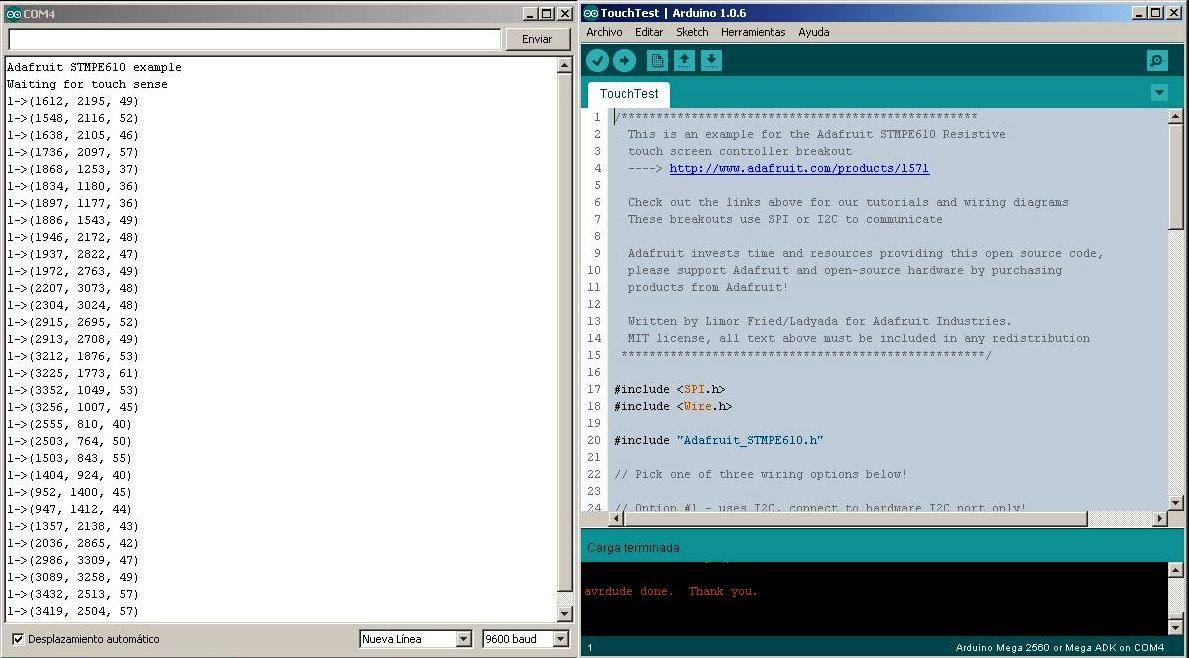Screen dimensions: 1189x658
Task: Click code editor vertical scrollbar down arrow
Action: pyautogui.click(x=1175, y=502)
